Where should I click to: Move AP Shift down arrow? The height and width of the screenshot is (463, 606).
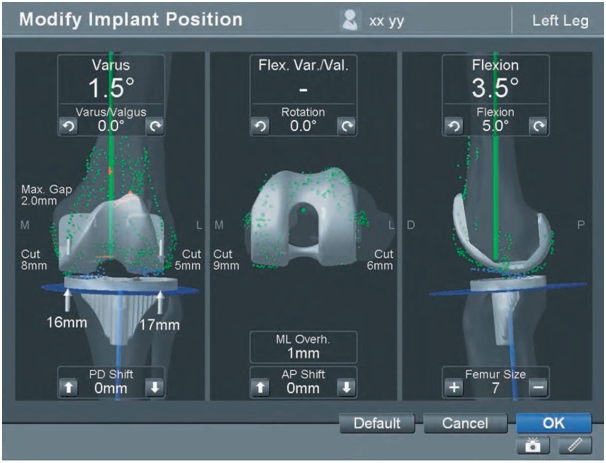[345, 387]
